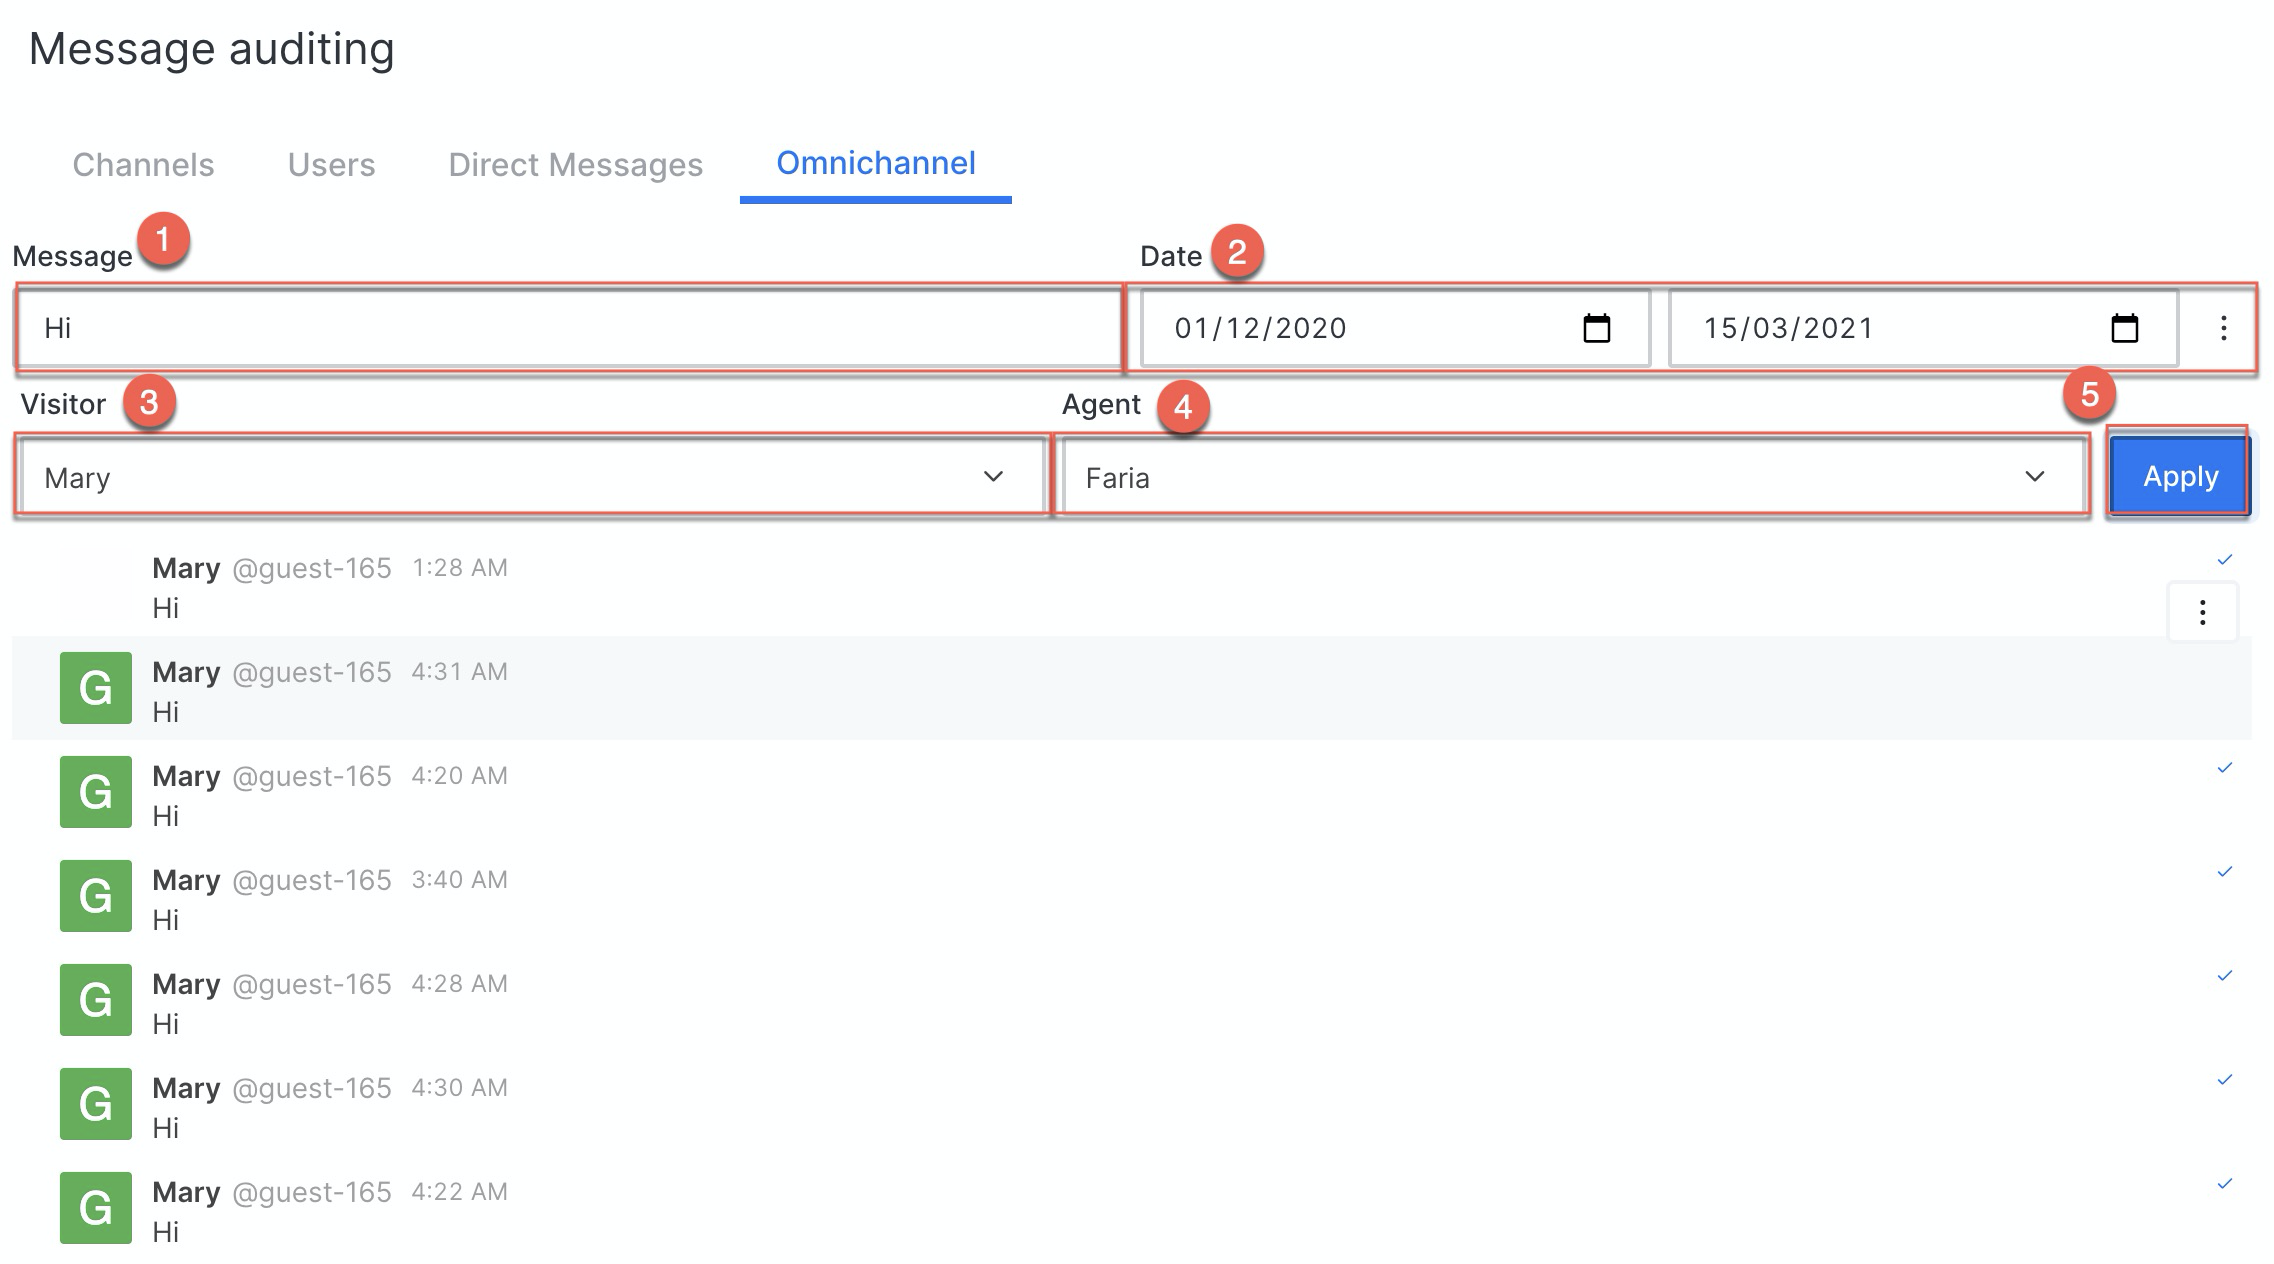This screenshot has width=2274, height=1264.
Task: Click the Visitor dropdown chevron arrow
Action: [x=993, y=477]
